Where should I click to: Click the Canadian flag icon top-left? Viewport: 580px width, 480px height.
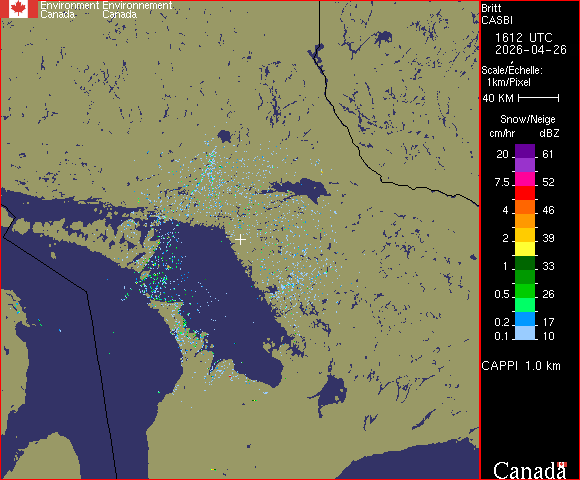click(19, 9)
